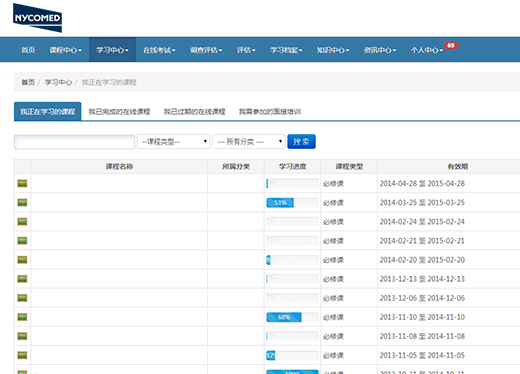This screenshot has width=520, height=374.
Task: Click course icon in 2014-02-20 row
Action: (22, 260)
